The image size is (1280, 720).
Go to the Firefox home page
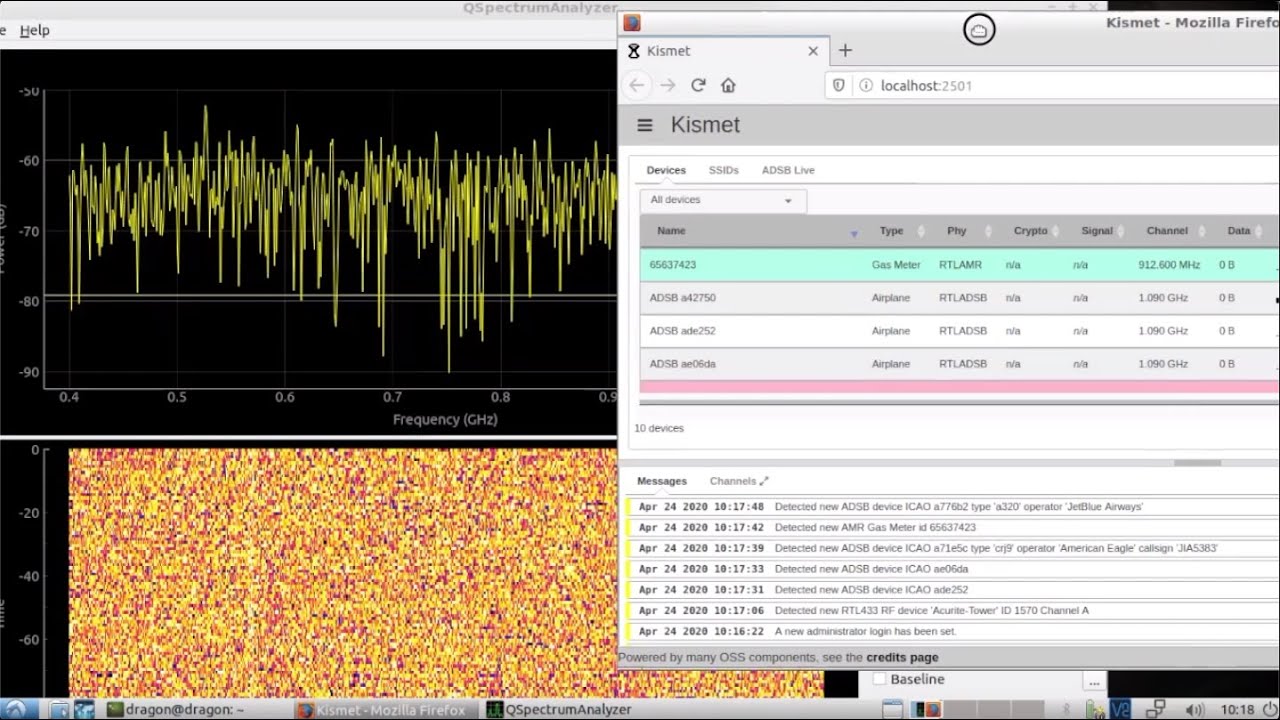(x=728, y=85)
